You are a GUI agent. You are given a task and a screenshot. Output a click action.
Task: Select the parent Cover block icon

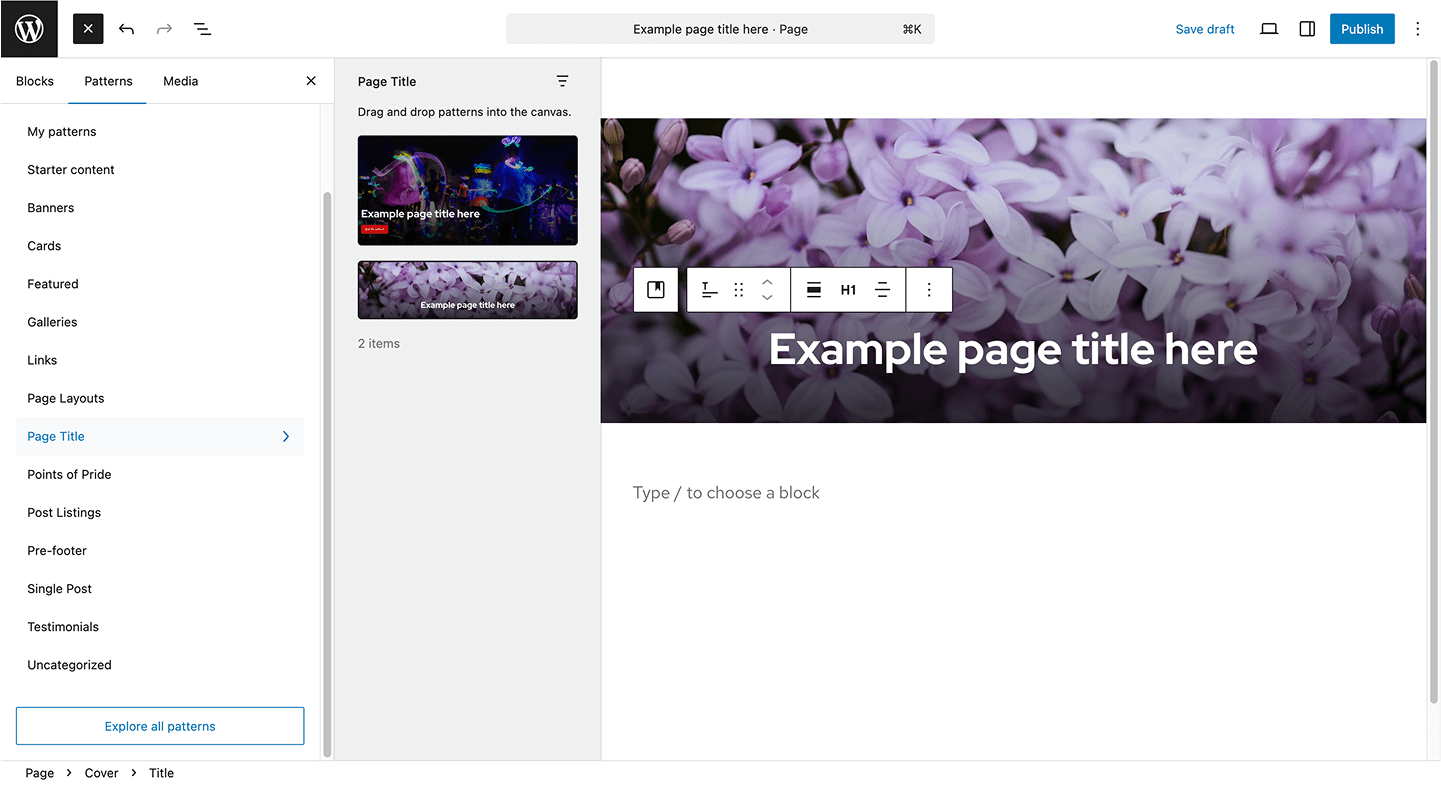pyautogui.click(x=656, y=290)
